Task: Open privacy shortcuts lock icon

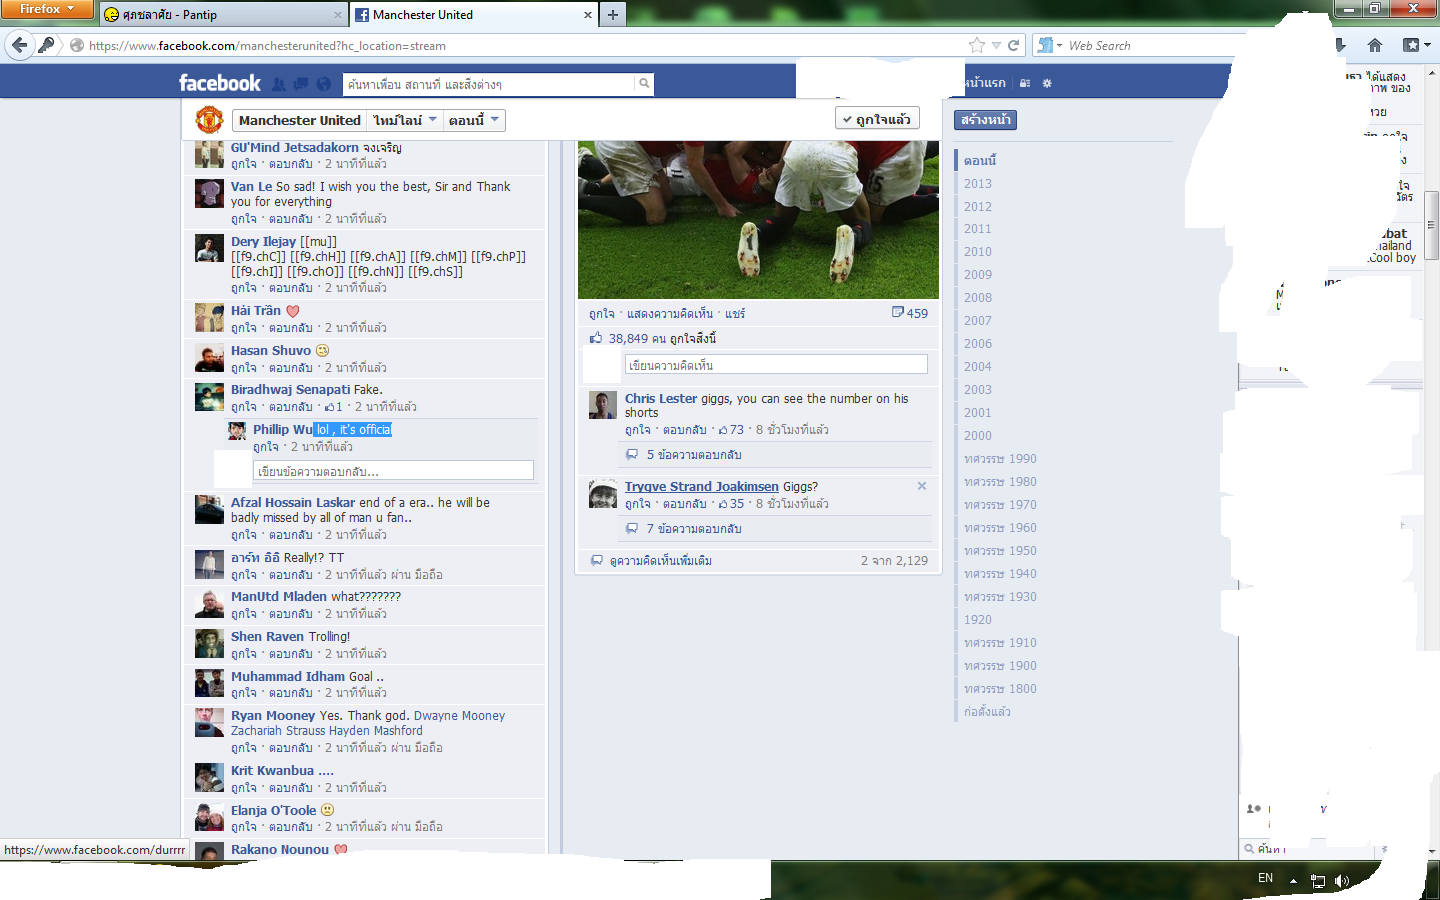Action: click(x=1025, y=83)
